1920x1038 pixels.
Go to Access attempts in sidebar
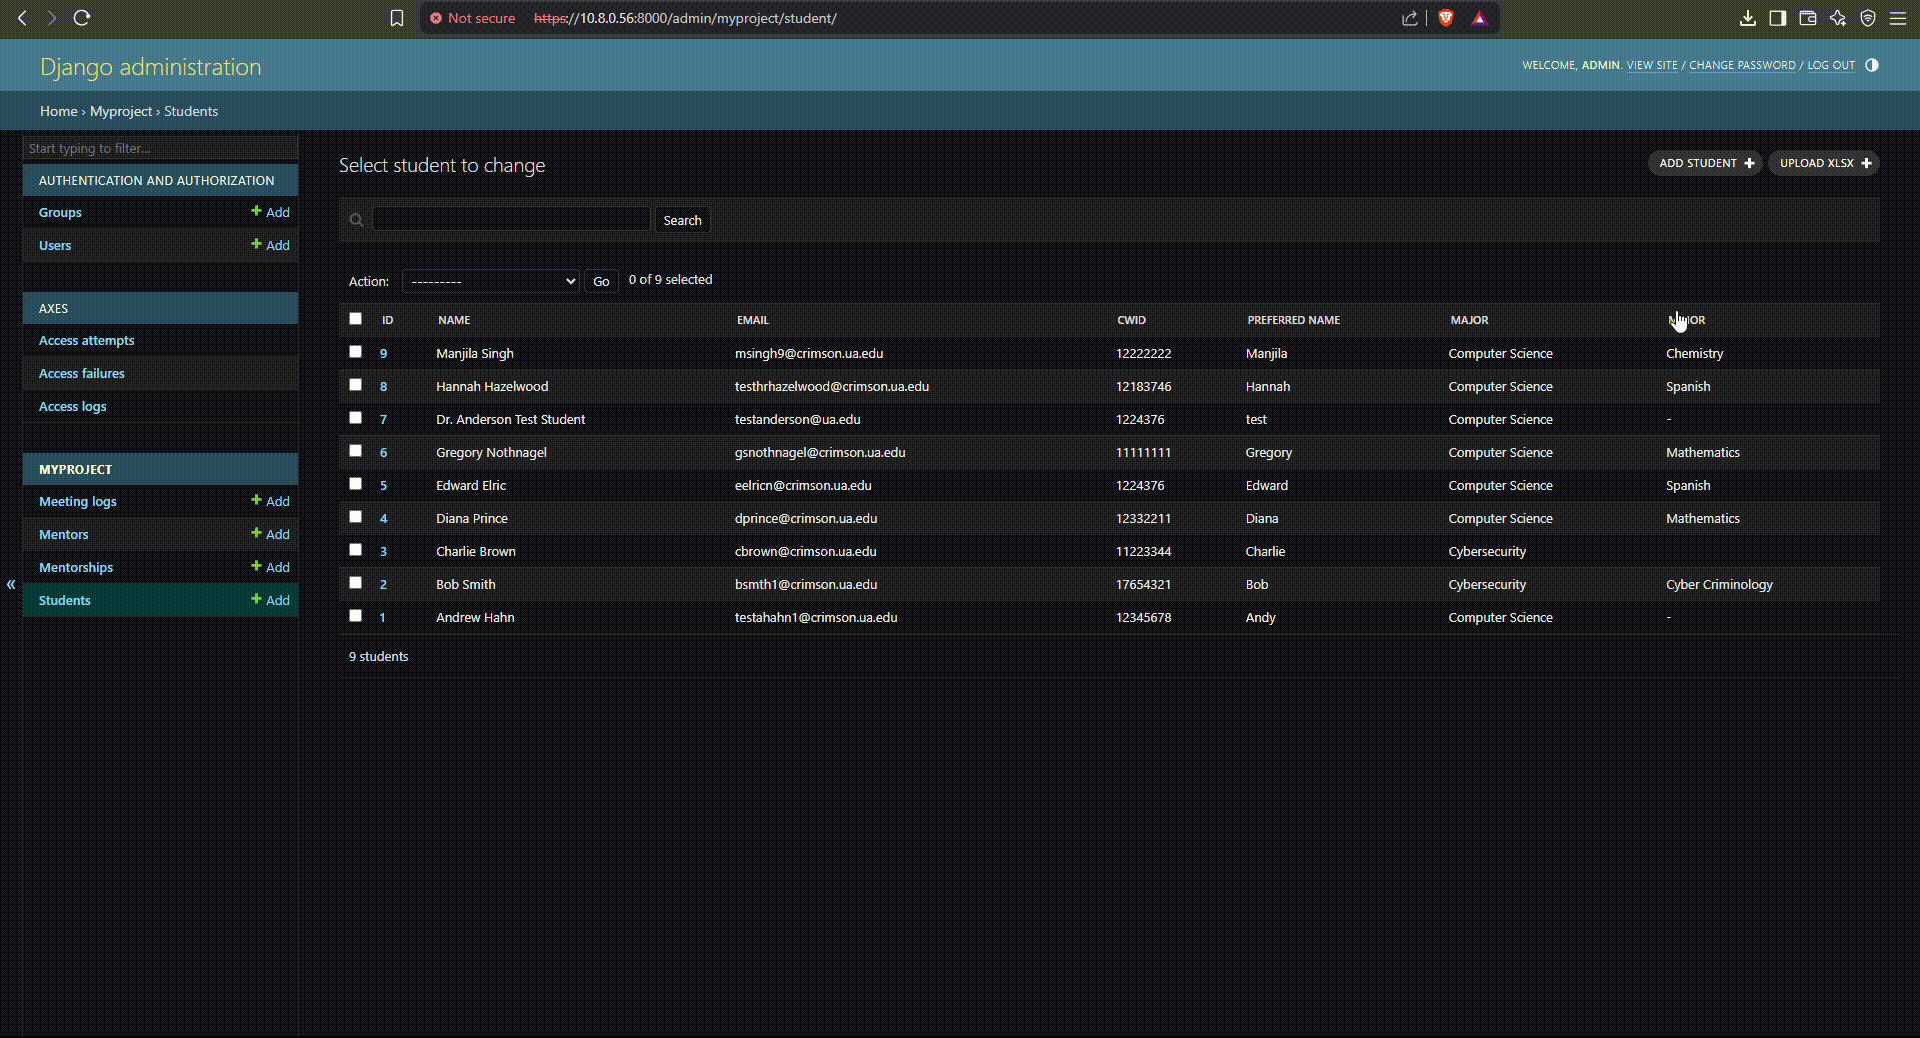86,340
